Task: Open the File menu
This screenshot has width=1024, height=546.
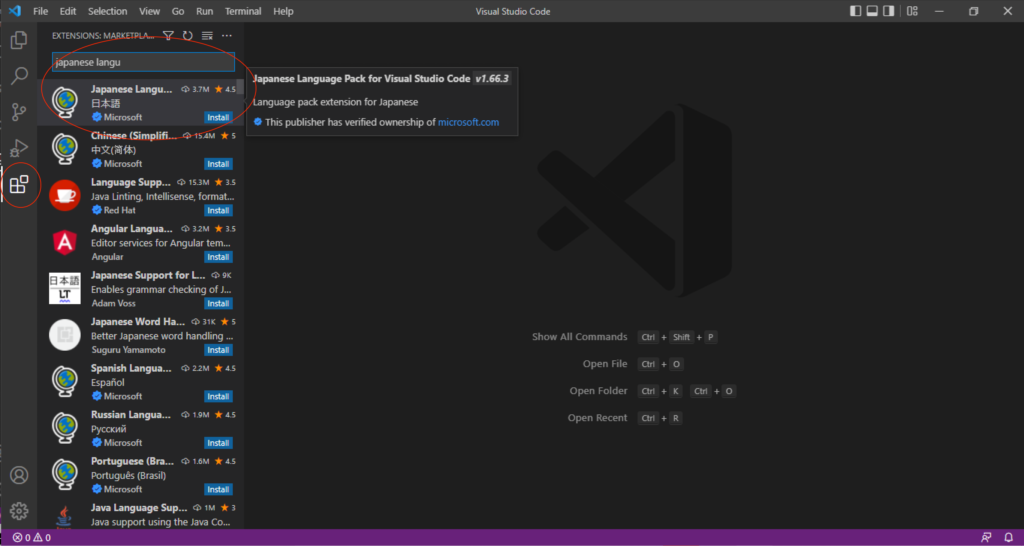Action: tap(40, 11)
